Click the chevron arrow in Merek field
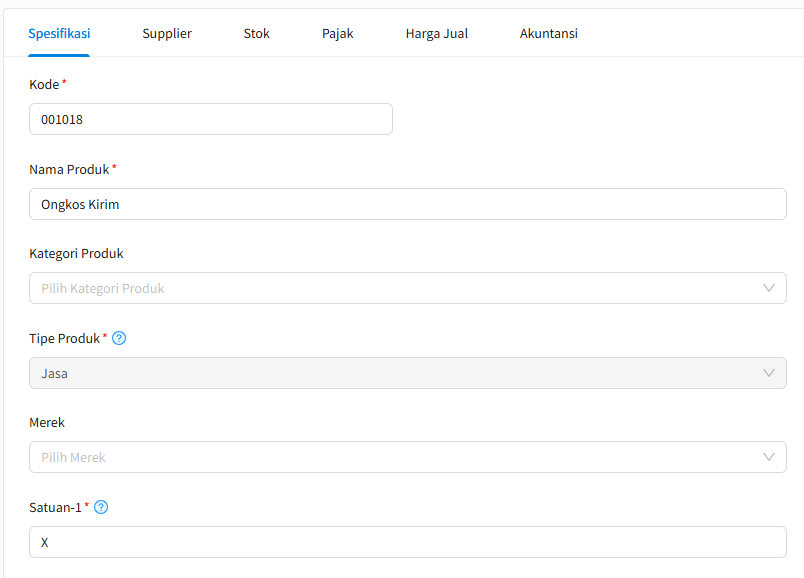The width and height of the screenshot is (804, 578). coord(768,457)
